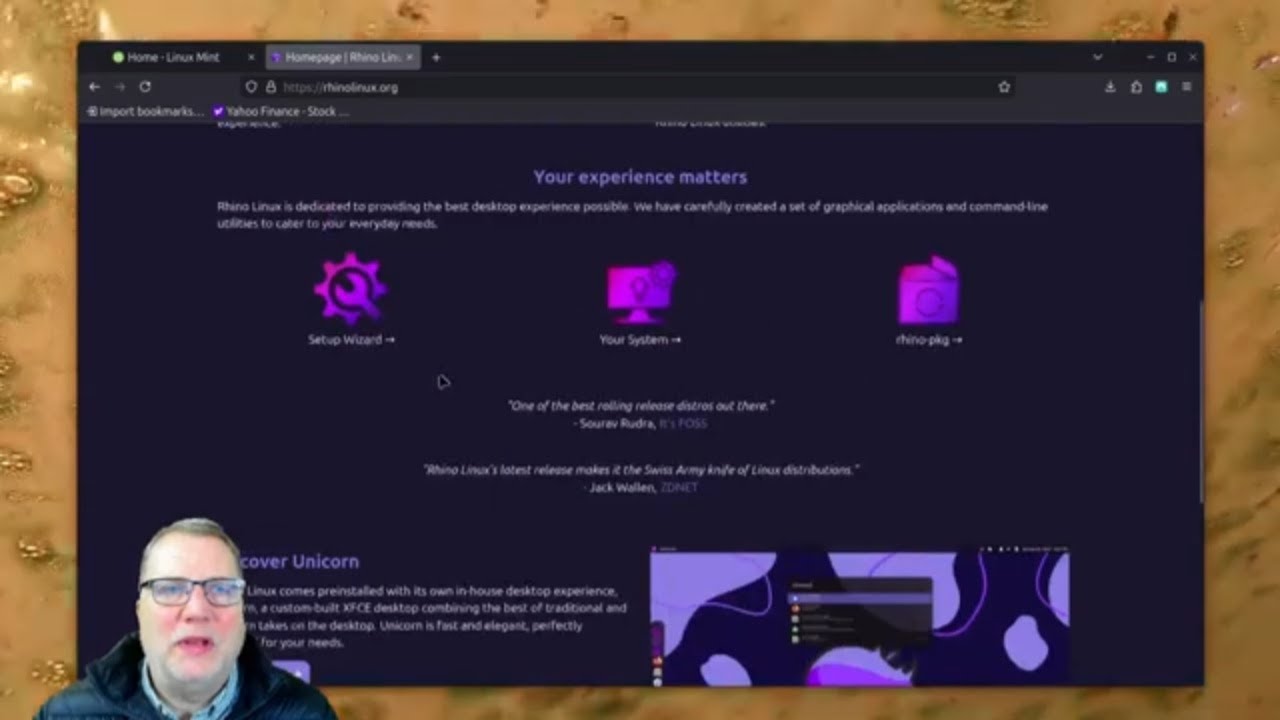Viewport: 1280px width, 720px height.
Task: Open the Firefox downloads panel
Action: [1110, 87]
